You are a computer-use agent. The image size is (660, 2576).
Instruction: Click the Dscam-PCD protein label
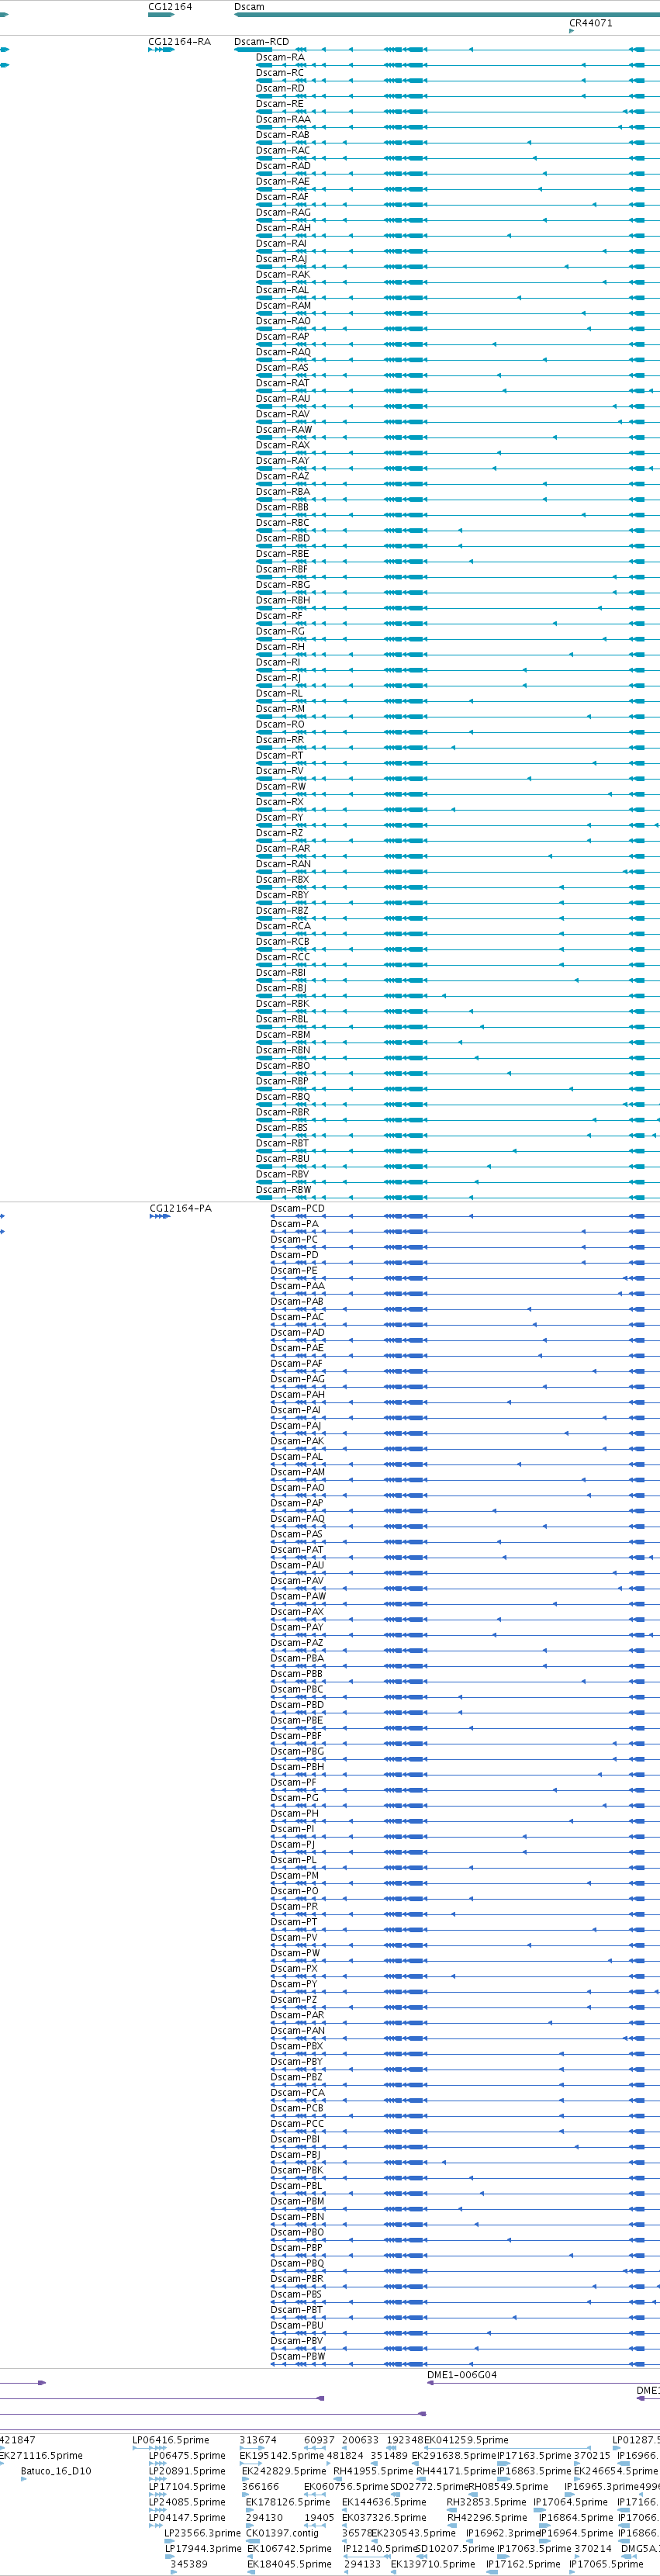pos(298,1208)
